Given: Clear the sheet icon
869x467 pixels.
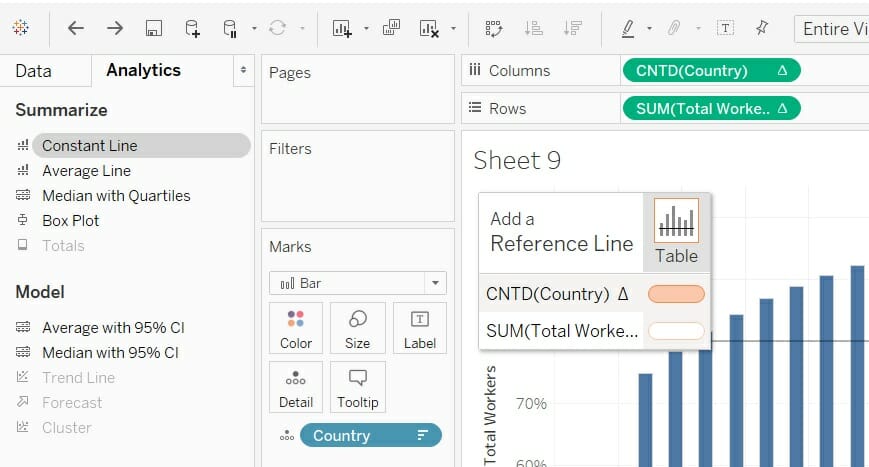Looking at the screenshot, I should point(430,28).
